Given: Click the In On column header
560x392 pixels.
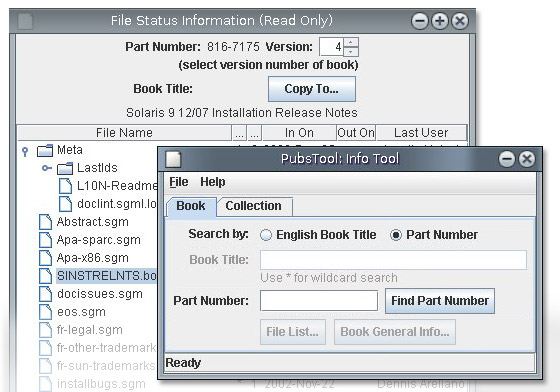Looking at the screenshot, I should click(299, 133).
